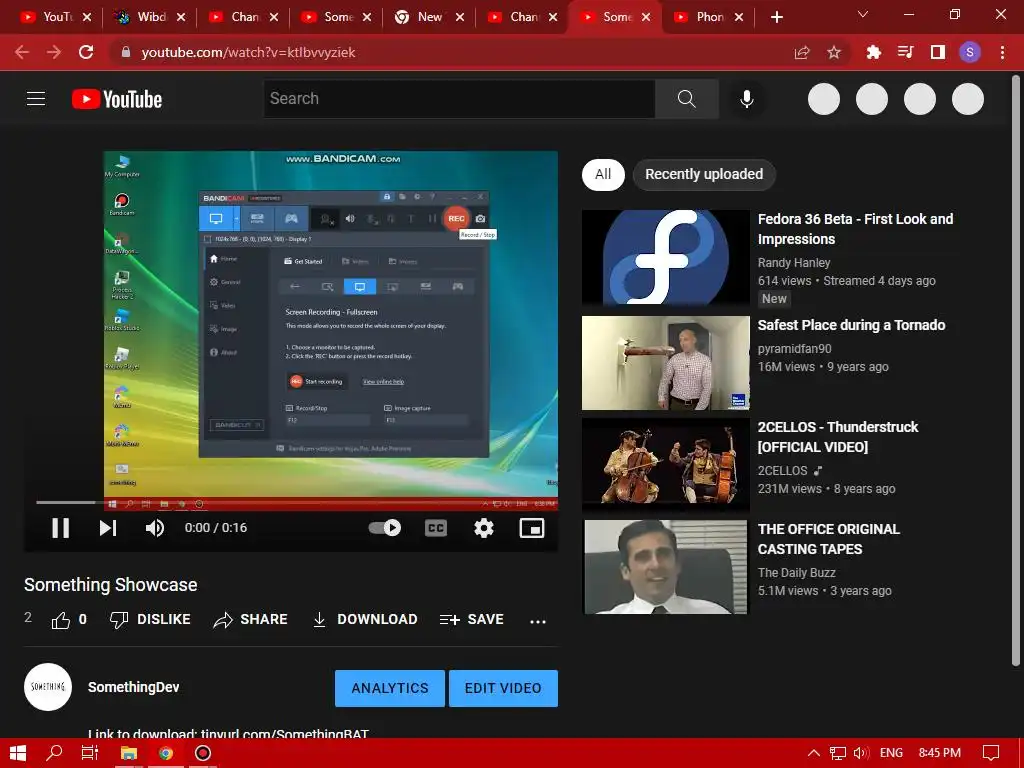
Task: Click the magnifier search button
Action: tap(686, 99)
